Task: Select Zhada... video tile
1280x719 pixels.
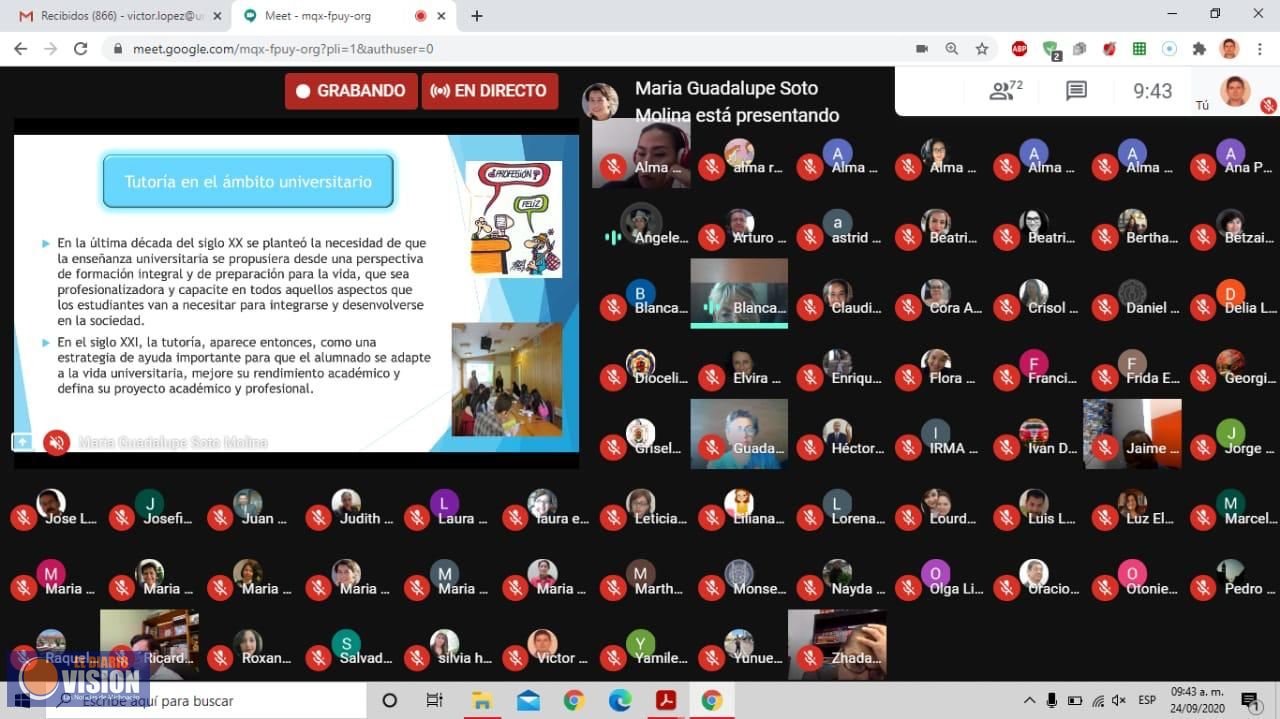Action: (x=837, y=644)
